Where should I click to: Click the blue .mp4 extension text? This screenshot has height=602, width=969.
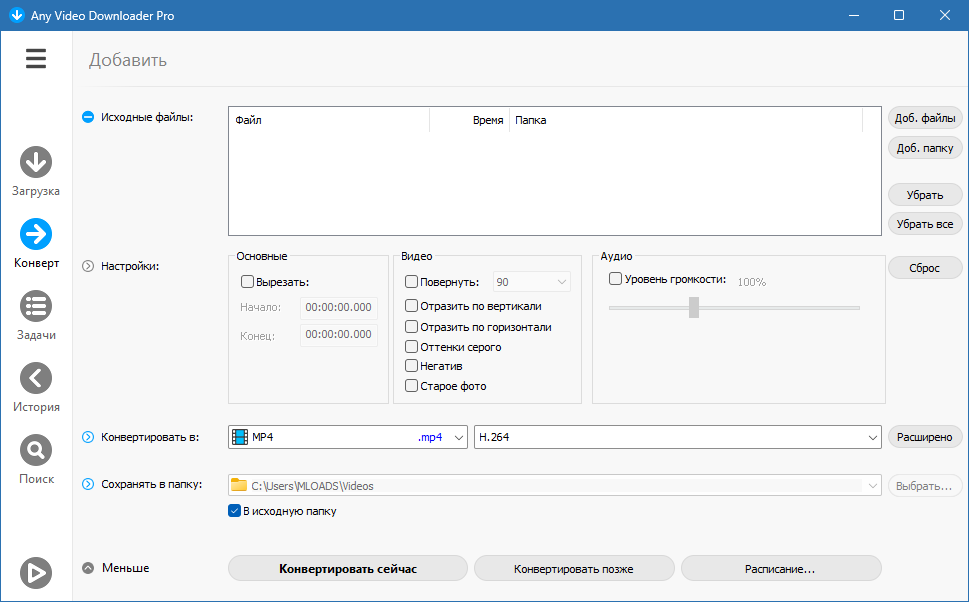(430, 437)
